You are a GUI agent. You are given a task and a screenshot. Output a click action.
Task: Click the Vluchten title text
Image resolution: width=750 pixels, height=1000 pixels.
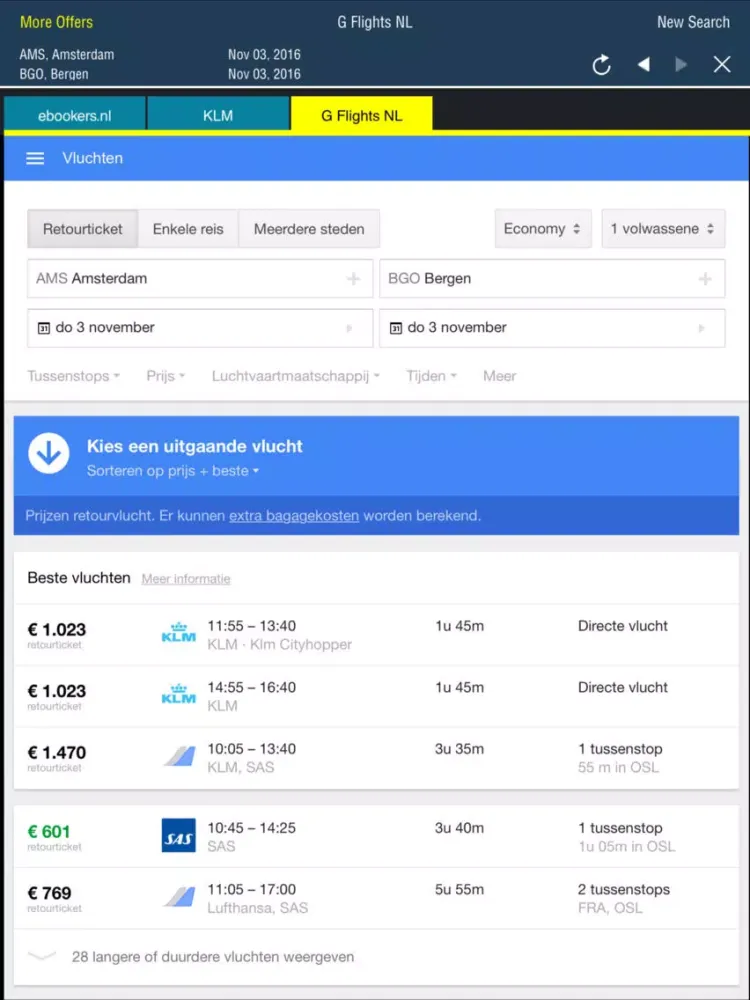point(92,158)
